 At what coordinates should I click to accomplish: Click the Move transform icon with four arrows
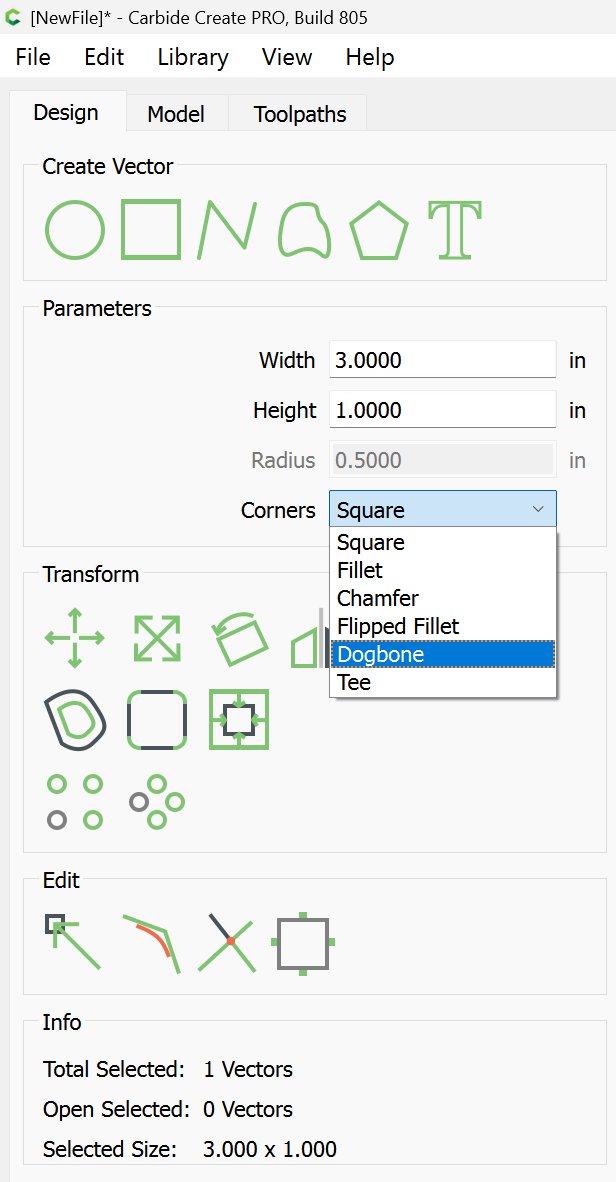pos(75,638)
